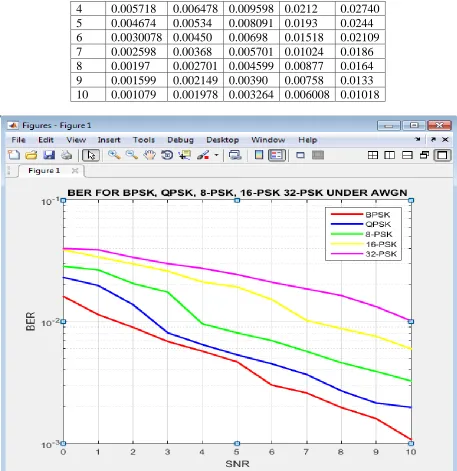Open the Desktop menu
This screenshot has height=471, width=457.
coord(223,140)
